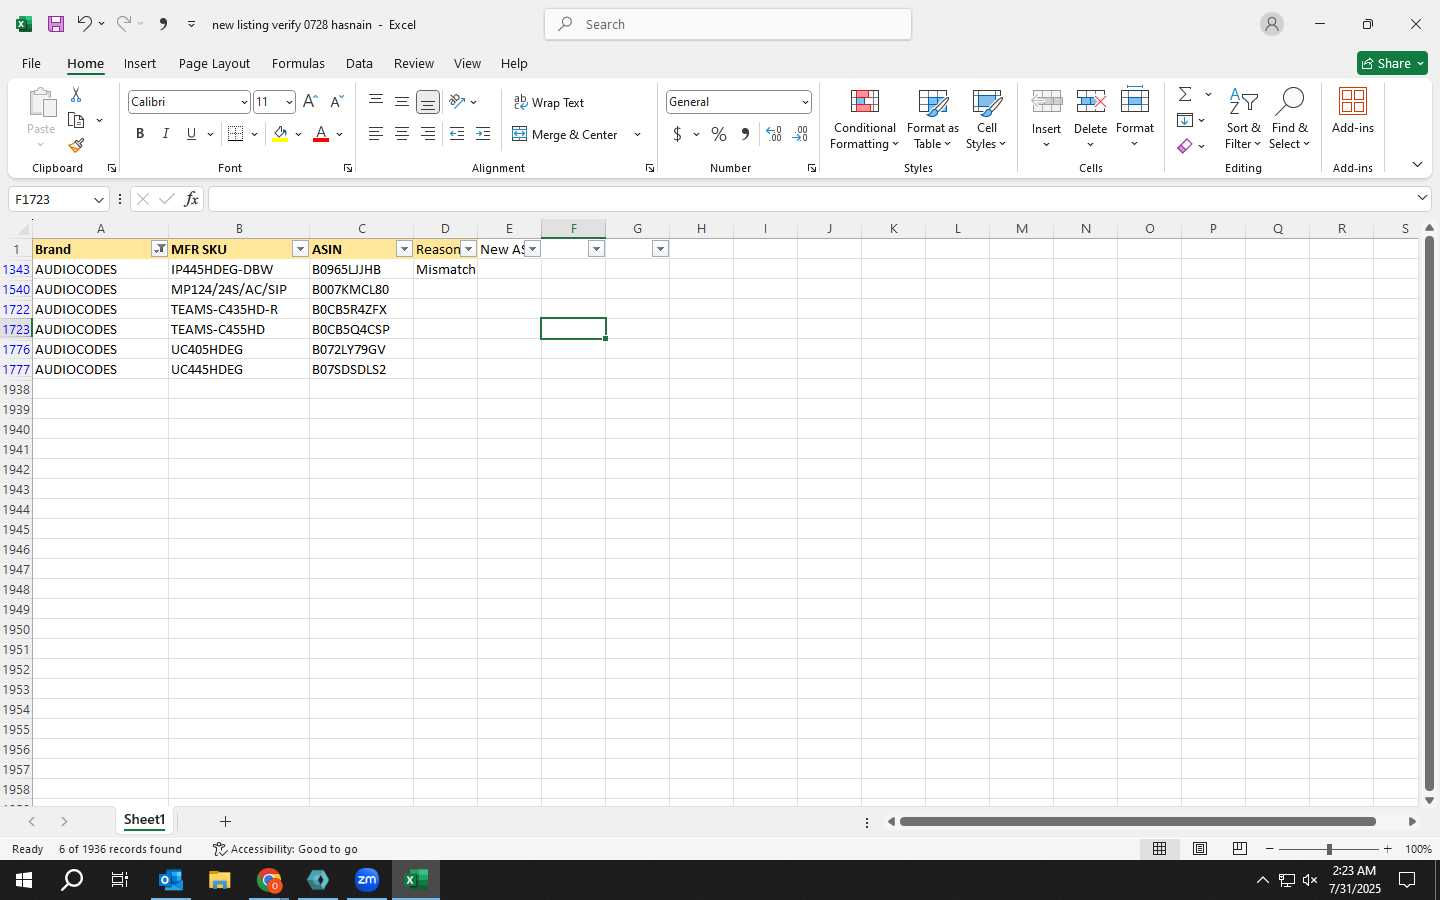The width and height of the screenshot is (1440, 900).
Task: Undo the last action
Action: pyautogui.click(x=85, y=24)
